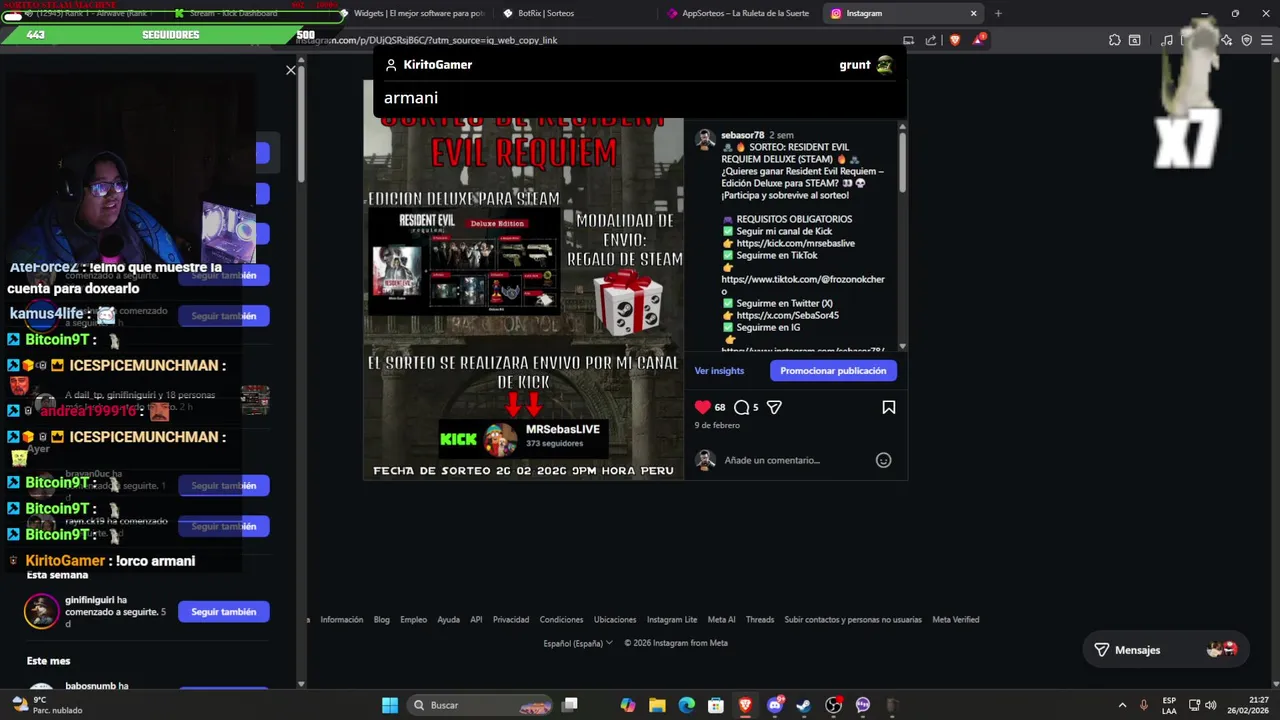Click the share page icon in address bar
The height and width of the screenshot is (720, 1280).
931,40
